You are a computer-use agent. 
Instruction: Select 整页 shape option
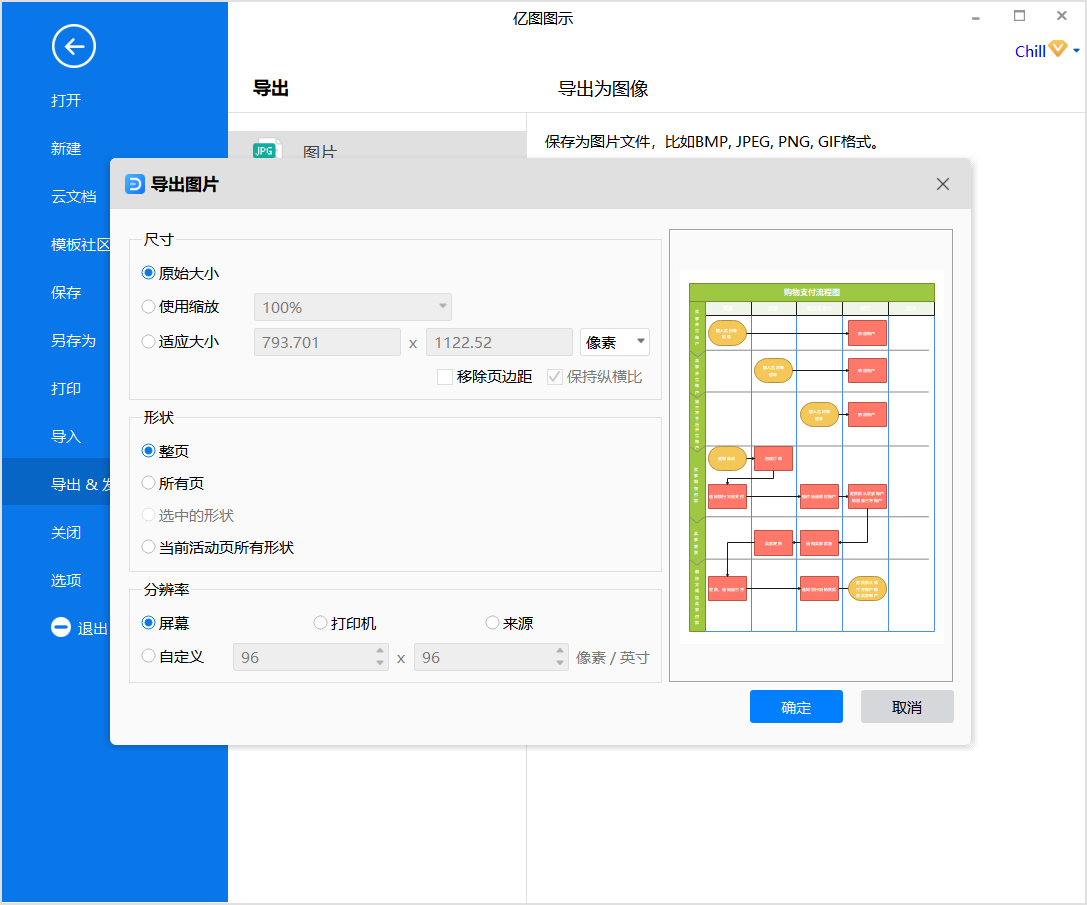[148, 451]
